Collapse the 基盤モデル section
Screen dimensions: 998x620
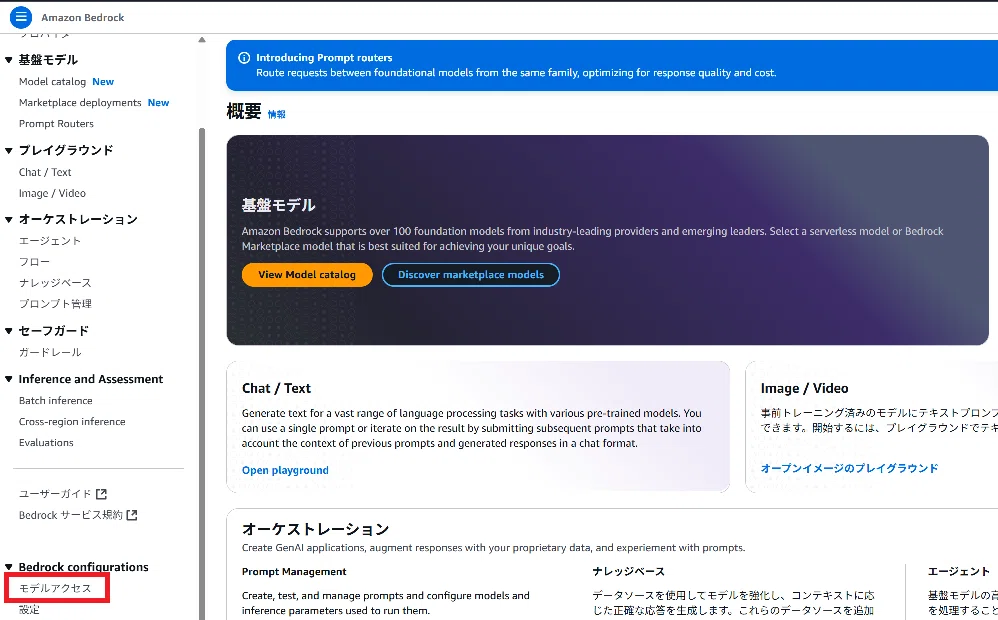click(9, 60)
